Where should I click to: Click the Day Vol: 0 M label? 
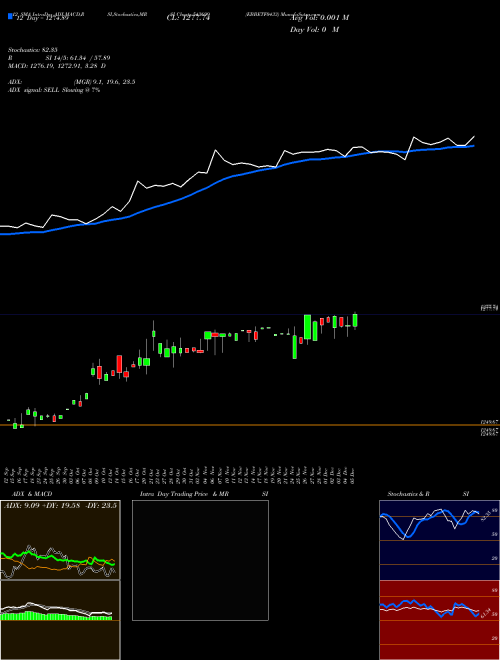point(314,30)
